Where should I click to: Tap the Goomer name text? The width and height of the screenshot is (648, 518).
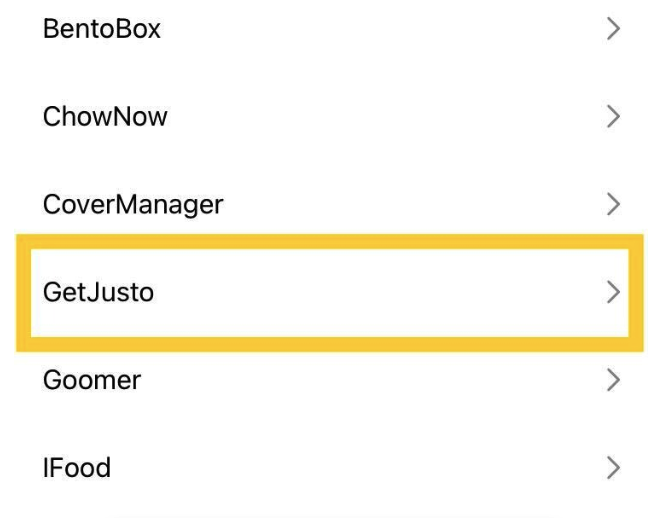tap(92, 380)
